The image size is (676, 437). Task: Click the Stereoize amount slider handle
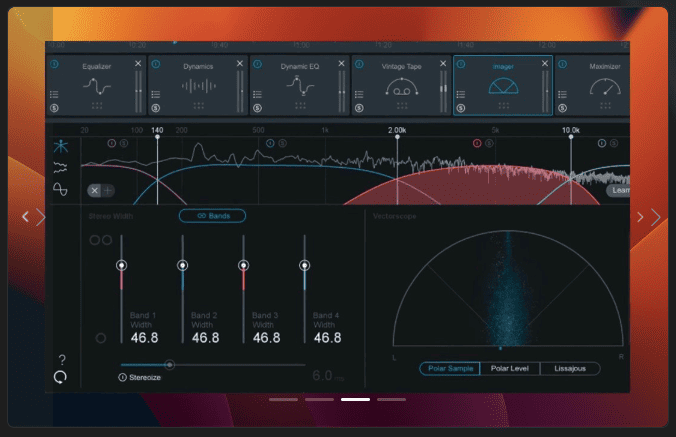click(170, 365)
